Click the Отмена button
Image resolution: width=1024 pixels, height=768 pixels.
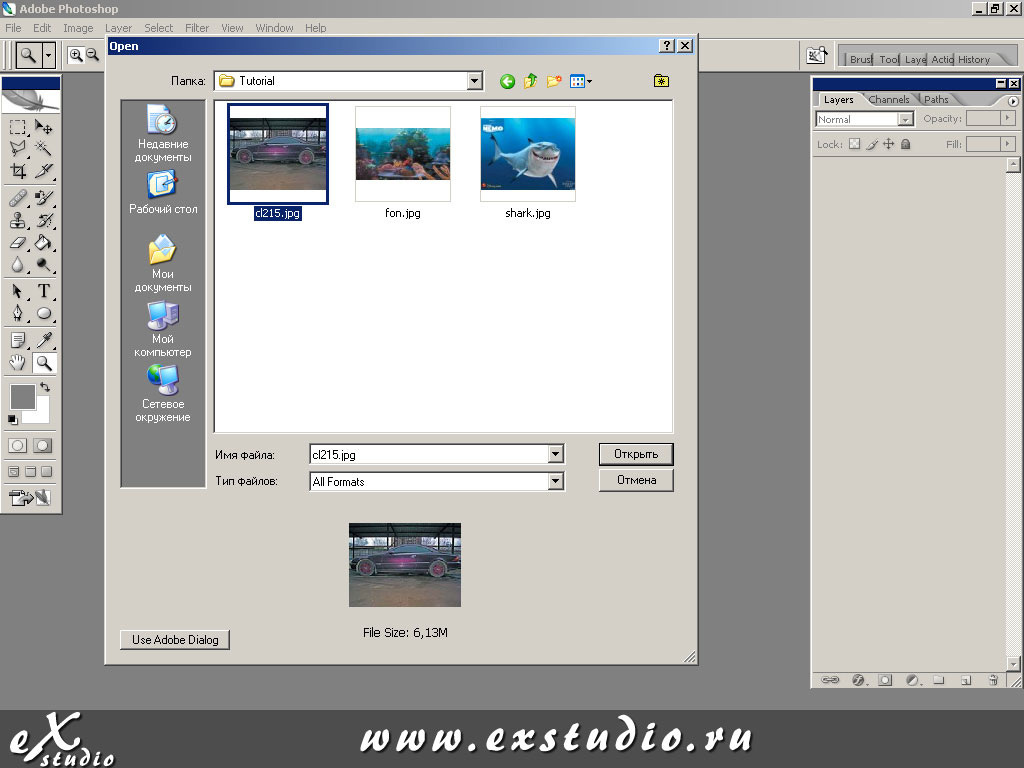click(x=636, y=480)
